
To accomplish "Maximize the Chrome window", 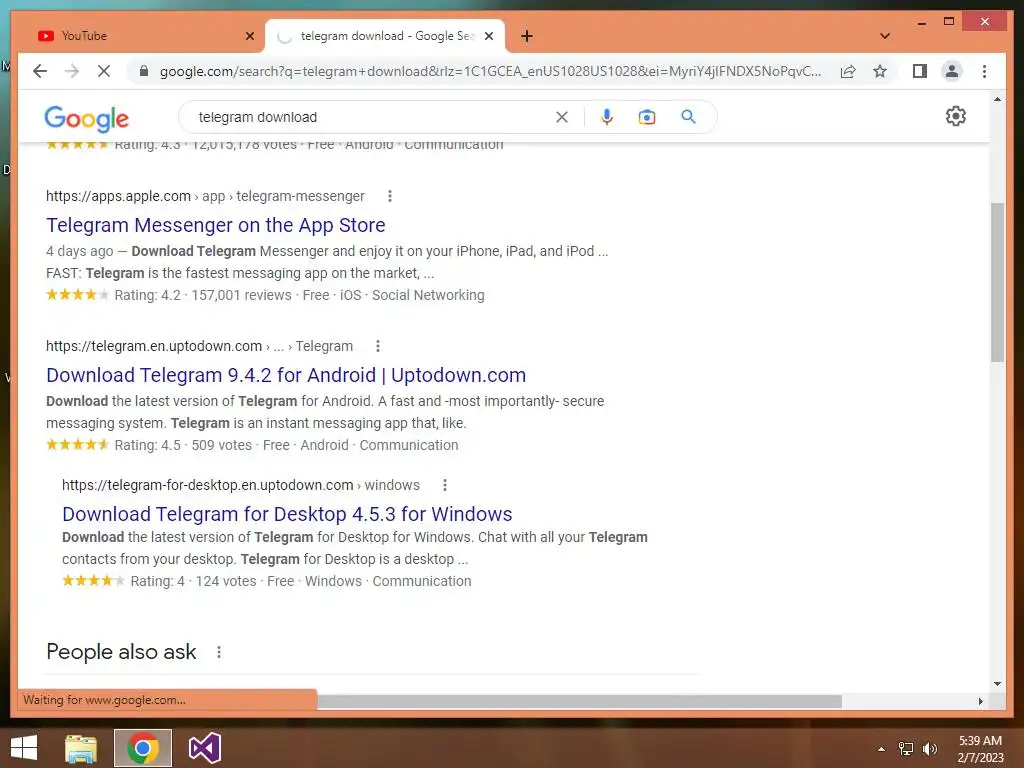I will (949, 22).
